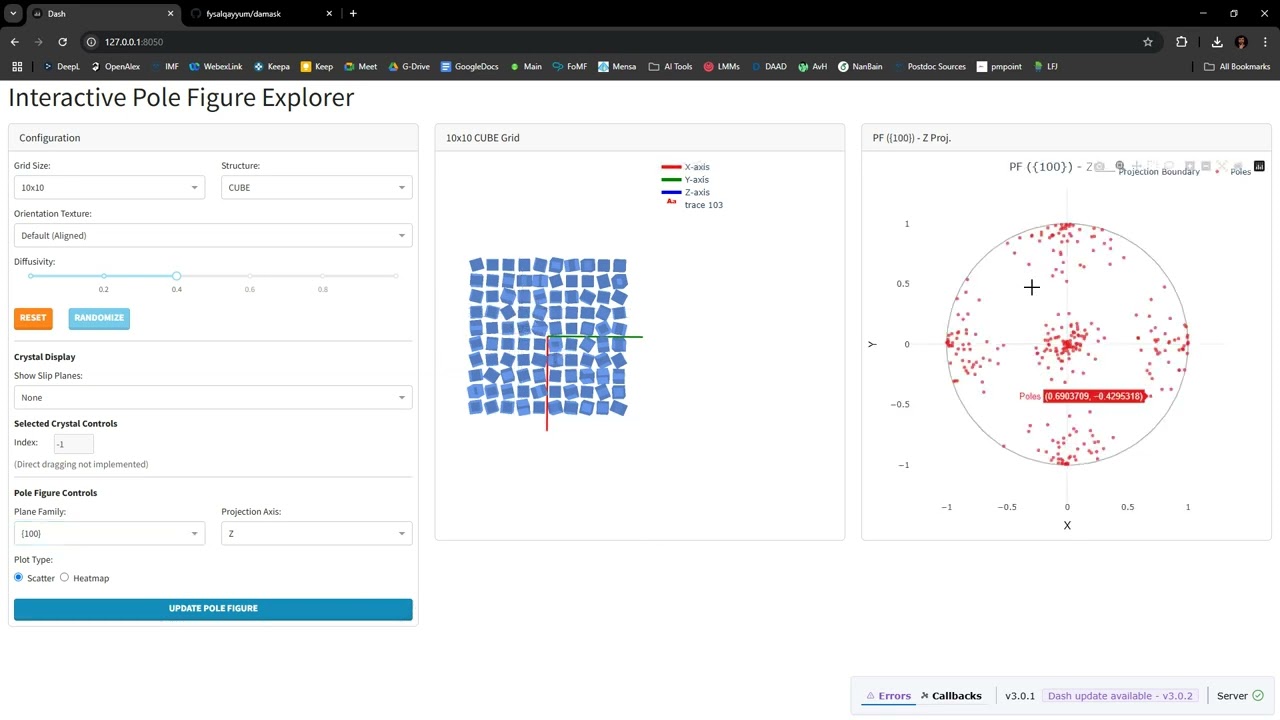This screenshot has height=720, width=1280.
Task: Expand the Orientation Texture dropdown
Action: pyautogui.click(x=213, y=236)
